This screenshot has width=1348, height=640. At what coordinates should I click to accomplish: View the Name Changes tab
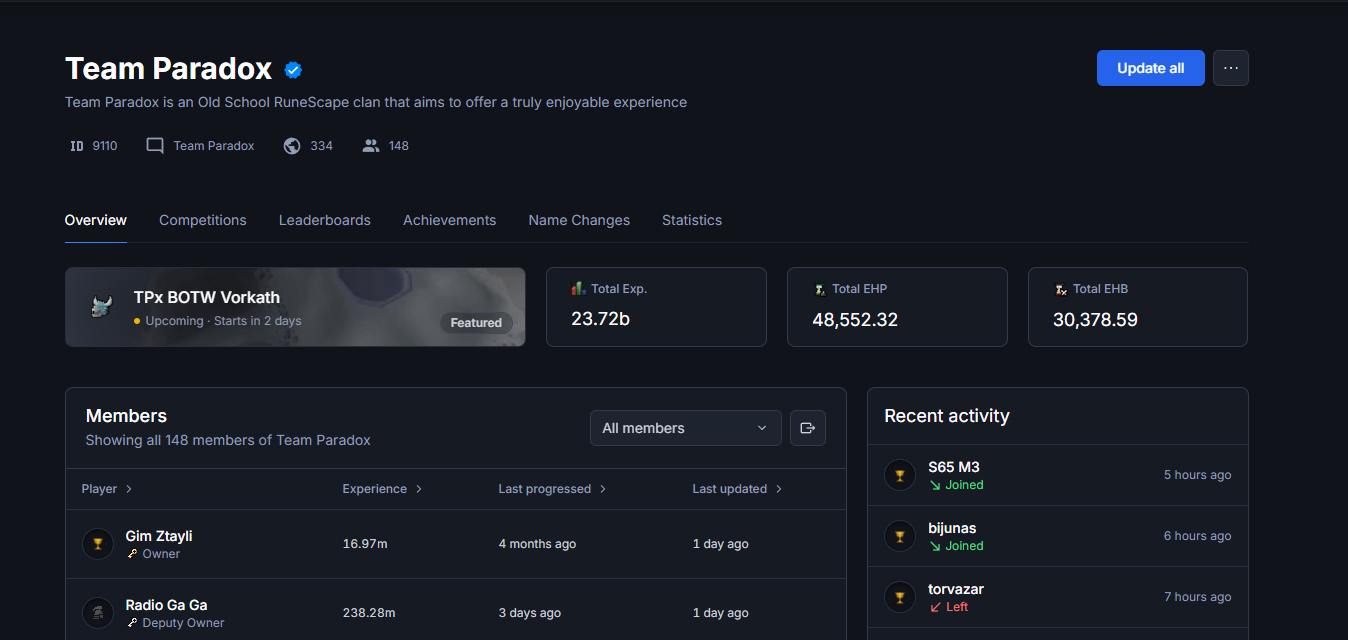579,220
